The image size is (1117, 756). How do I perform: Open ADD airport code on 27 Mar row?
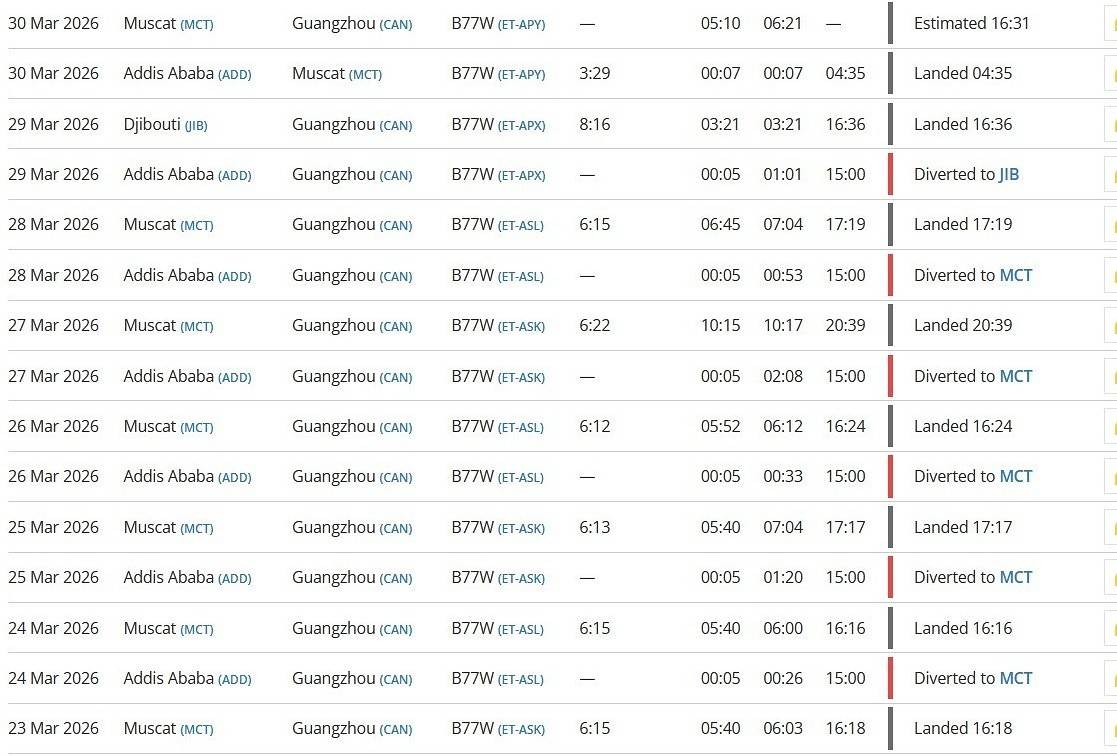(x=234, y=378)
